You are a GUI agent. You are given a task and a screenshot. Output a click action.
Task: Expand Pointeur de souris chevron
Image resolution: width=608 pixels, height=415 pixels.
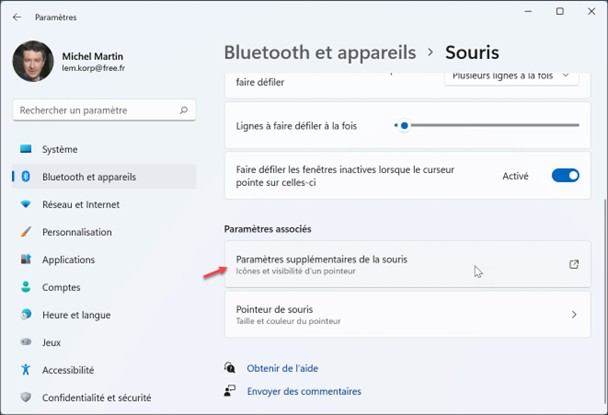(x=574, y=315)
